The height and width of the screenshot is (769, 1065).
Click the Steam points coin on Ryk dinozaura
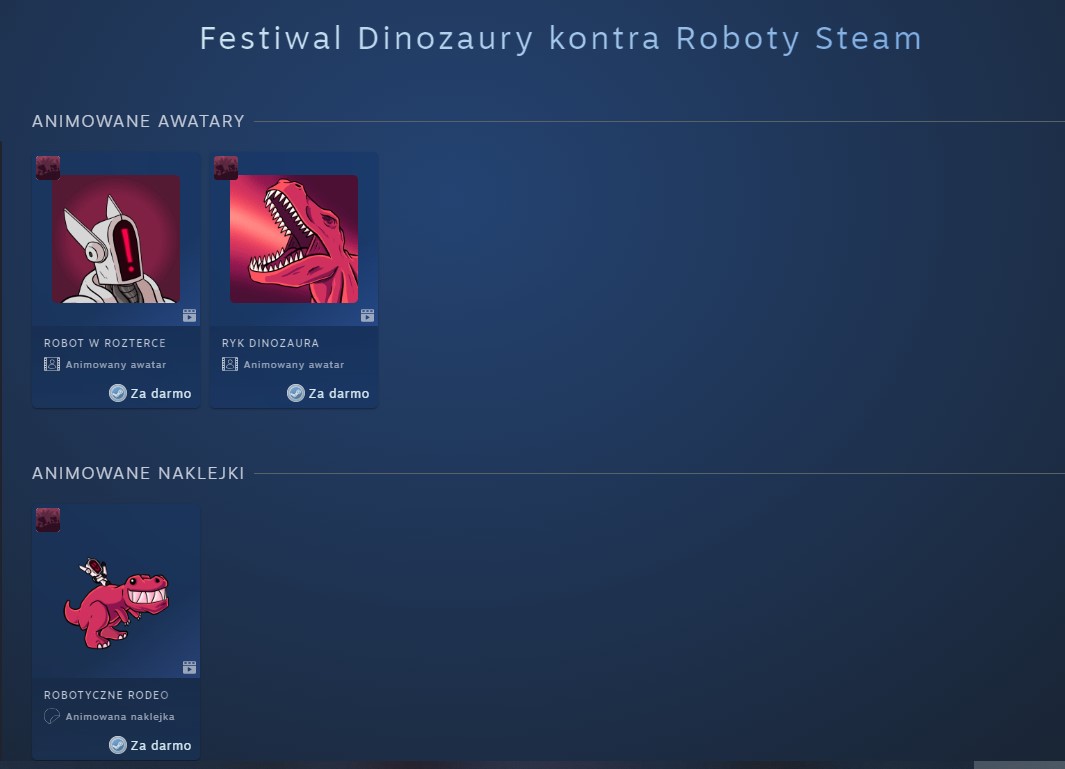296,393
